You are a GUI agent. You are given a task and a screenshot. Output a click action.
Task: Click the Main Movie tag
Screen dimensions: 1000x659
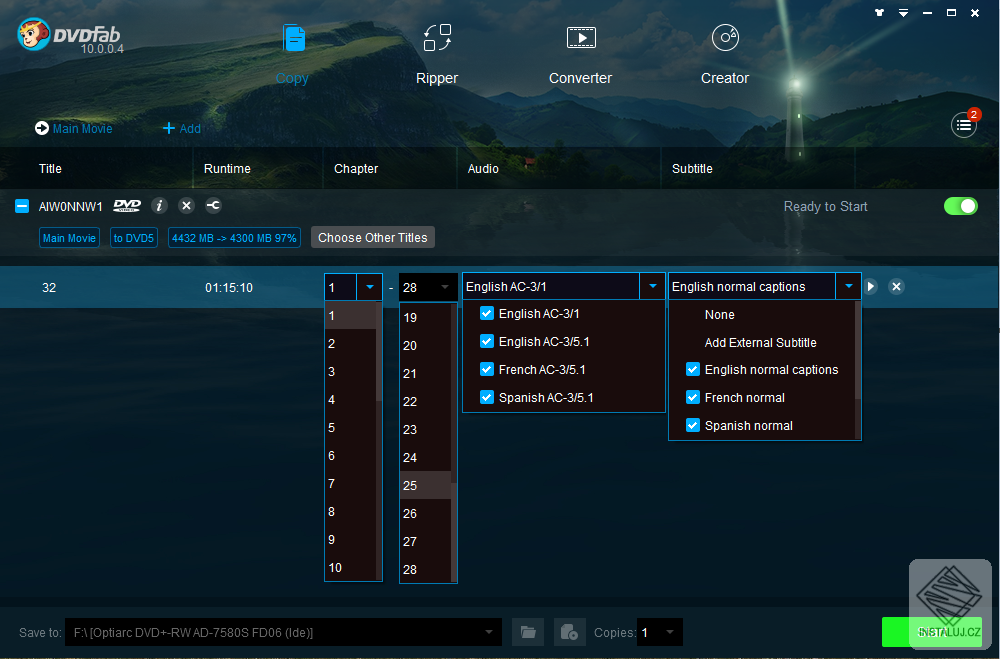[x=69, y=238]
